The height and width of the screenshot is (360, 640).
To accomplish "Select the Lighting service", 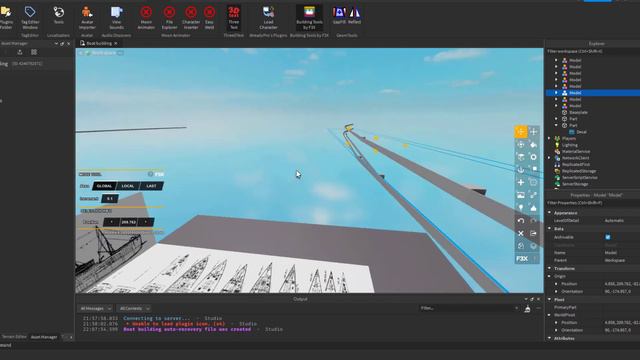I will click(x=569, y=145).
